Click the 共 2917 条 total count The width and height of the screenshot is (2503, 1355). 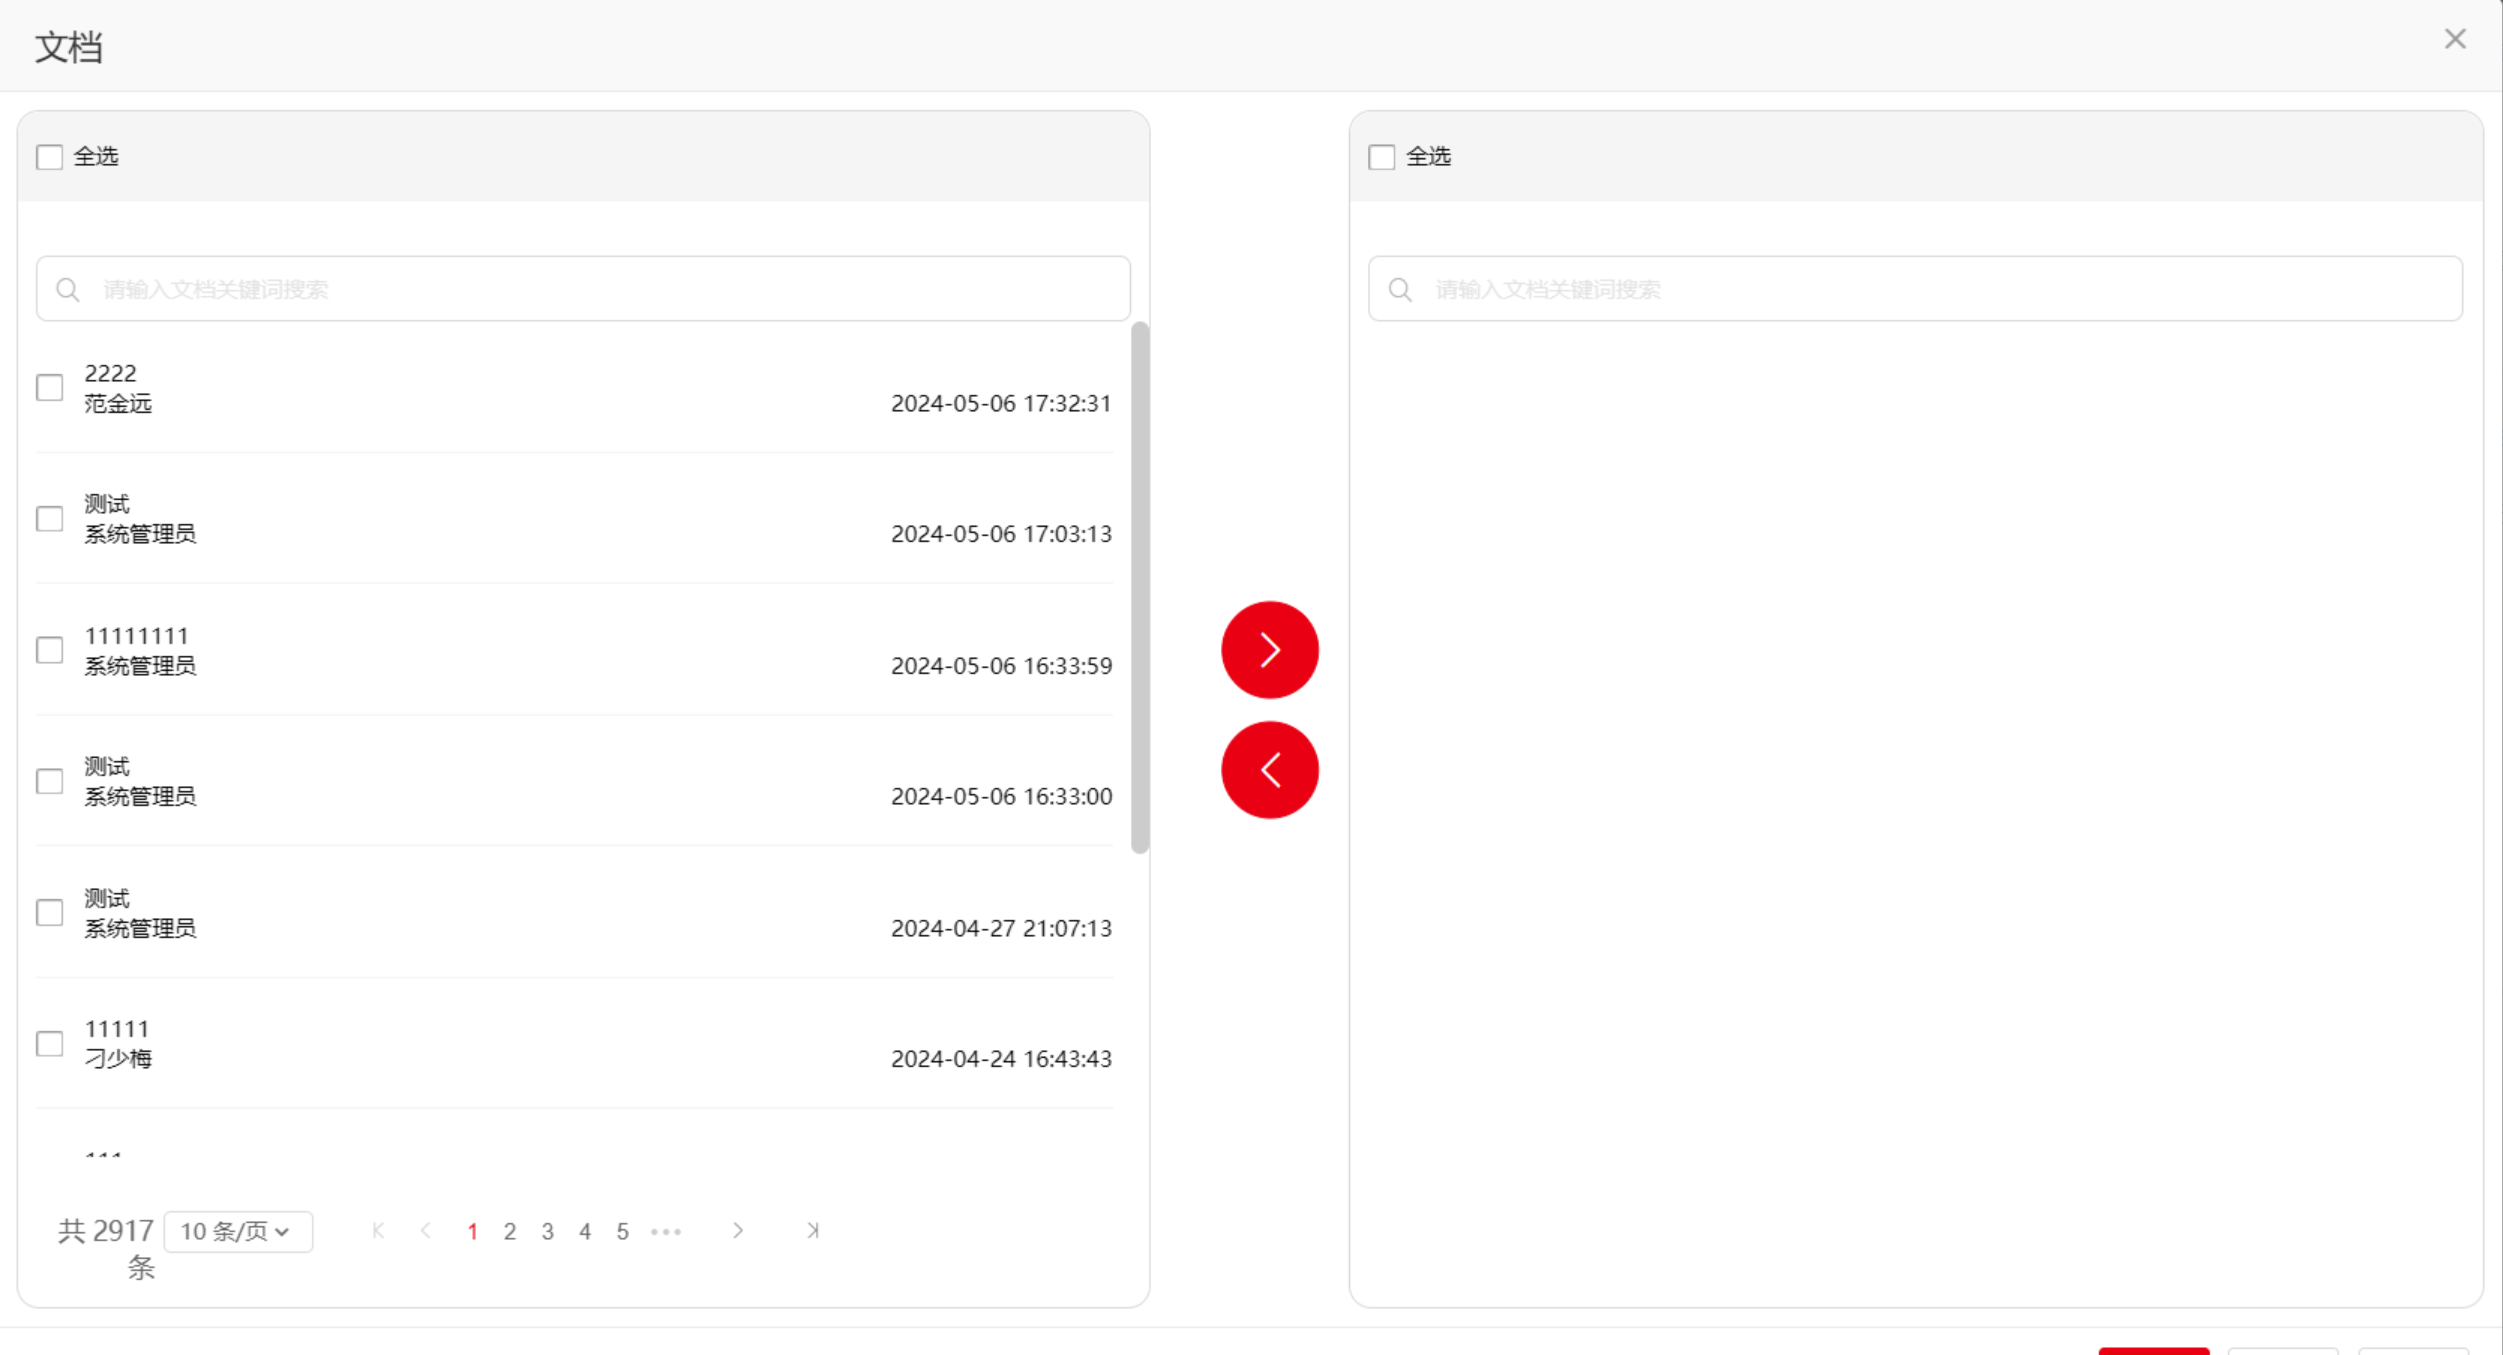(106, 1248)
